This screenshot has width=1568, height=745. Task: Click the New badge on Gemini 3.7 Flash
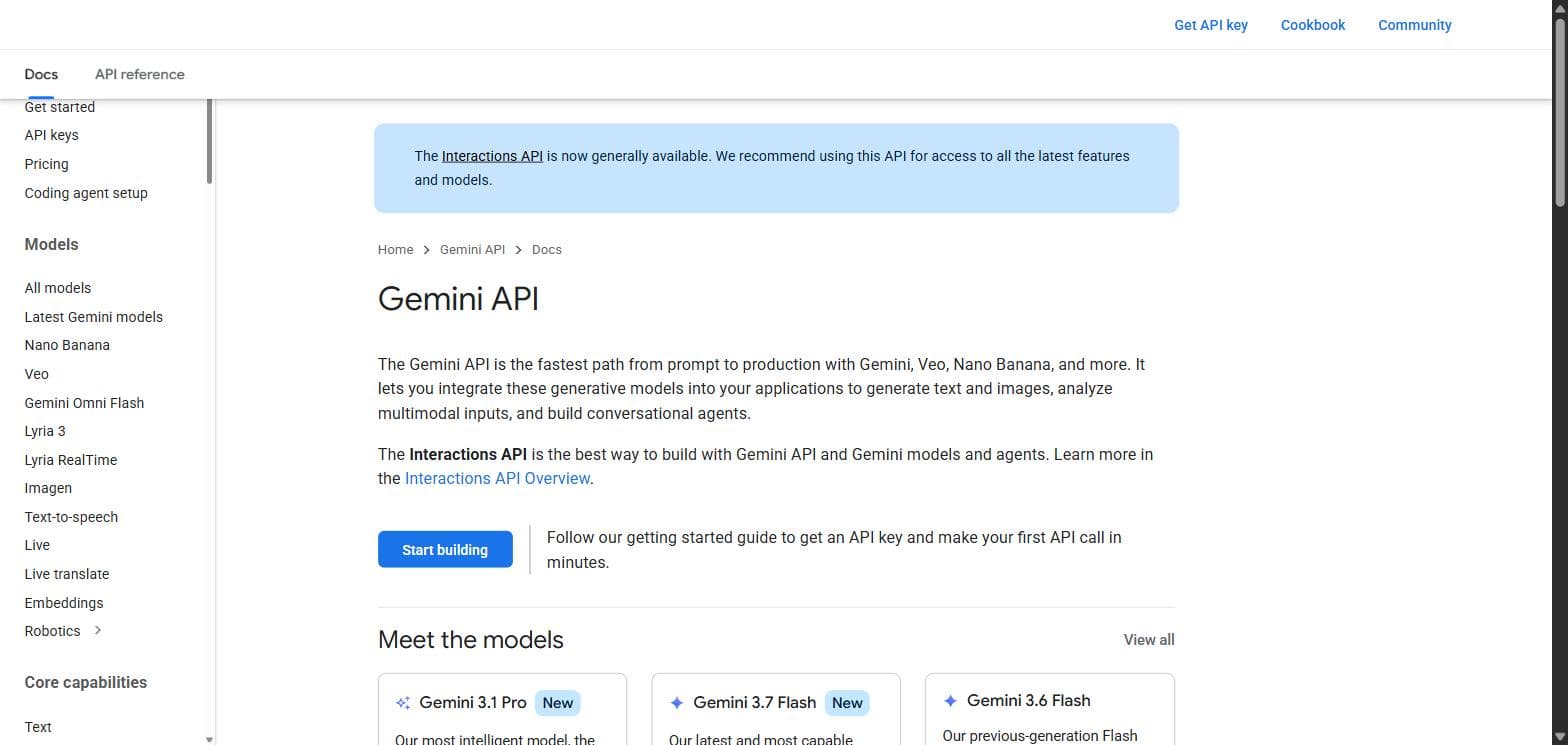[x=847, y=703]
